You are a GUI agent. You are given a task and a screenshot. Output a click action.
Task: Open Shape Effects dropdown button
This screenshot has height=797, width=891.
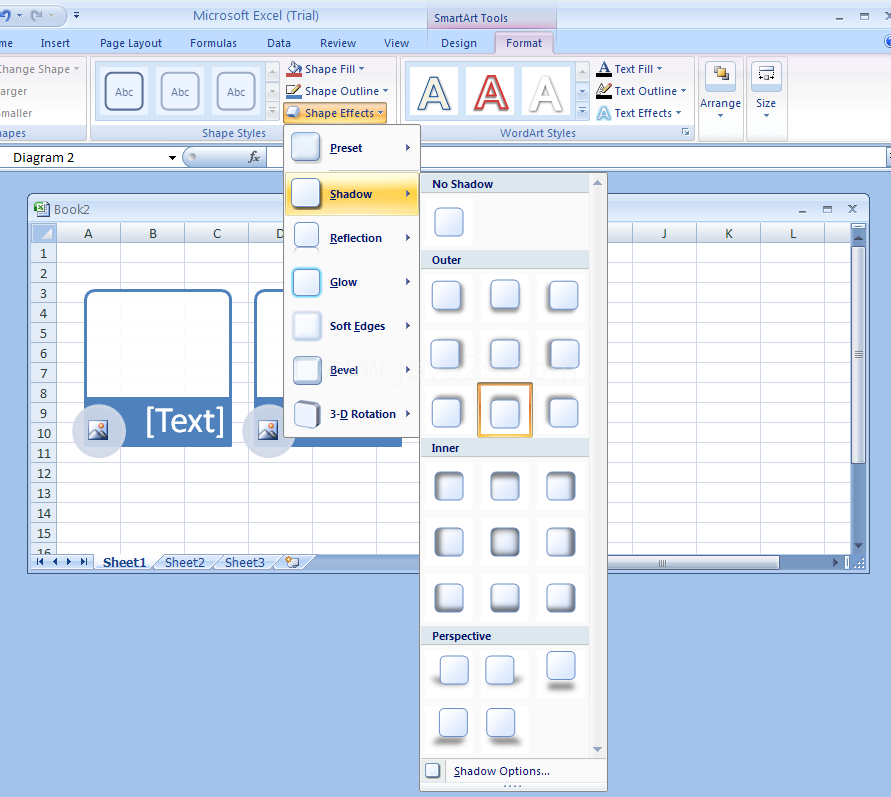(x=335, y=113)
